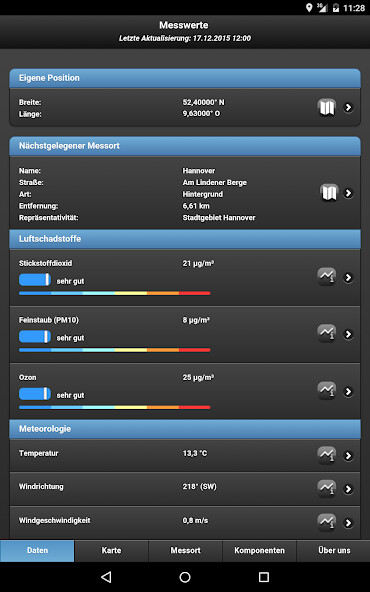The image size is (370, 592).
Task: Tap battery icon in status bar
Action: [336, 8]
